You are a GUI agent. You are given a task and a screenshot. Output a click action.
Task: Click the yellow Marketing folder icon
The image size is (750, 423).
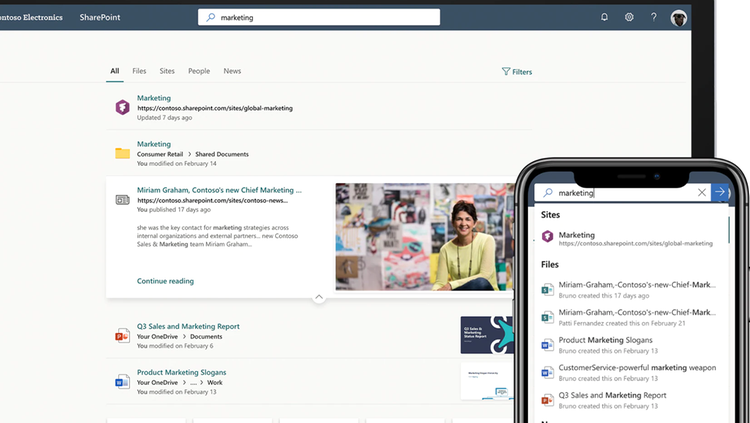click(x=122, y=153)
